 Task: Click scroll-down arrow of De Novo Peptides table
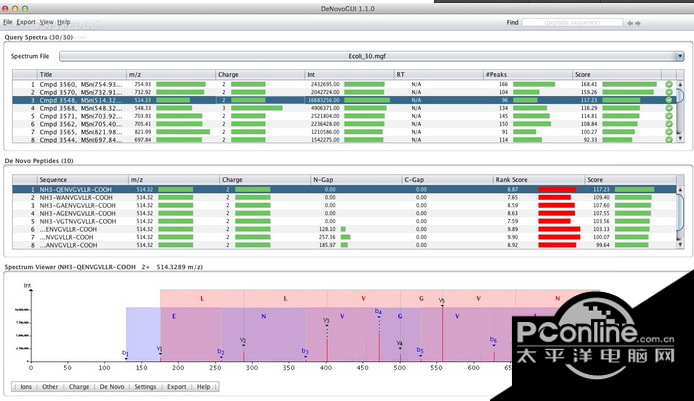(x=680, y=244)
